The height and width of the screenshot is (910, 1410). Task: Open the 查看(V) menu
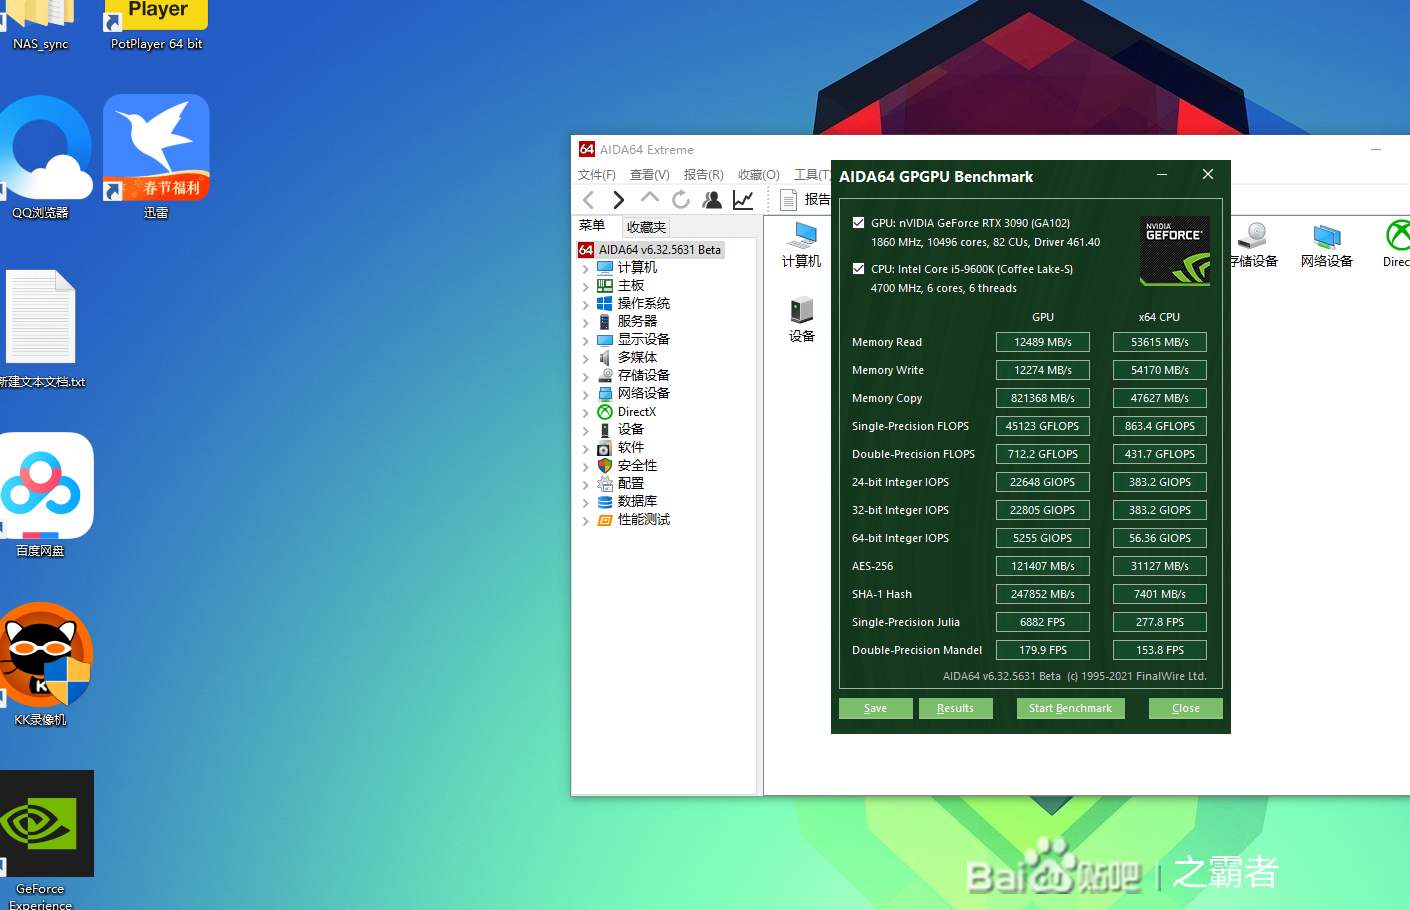pyautogui.click(x=650, y=175)
